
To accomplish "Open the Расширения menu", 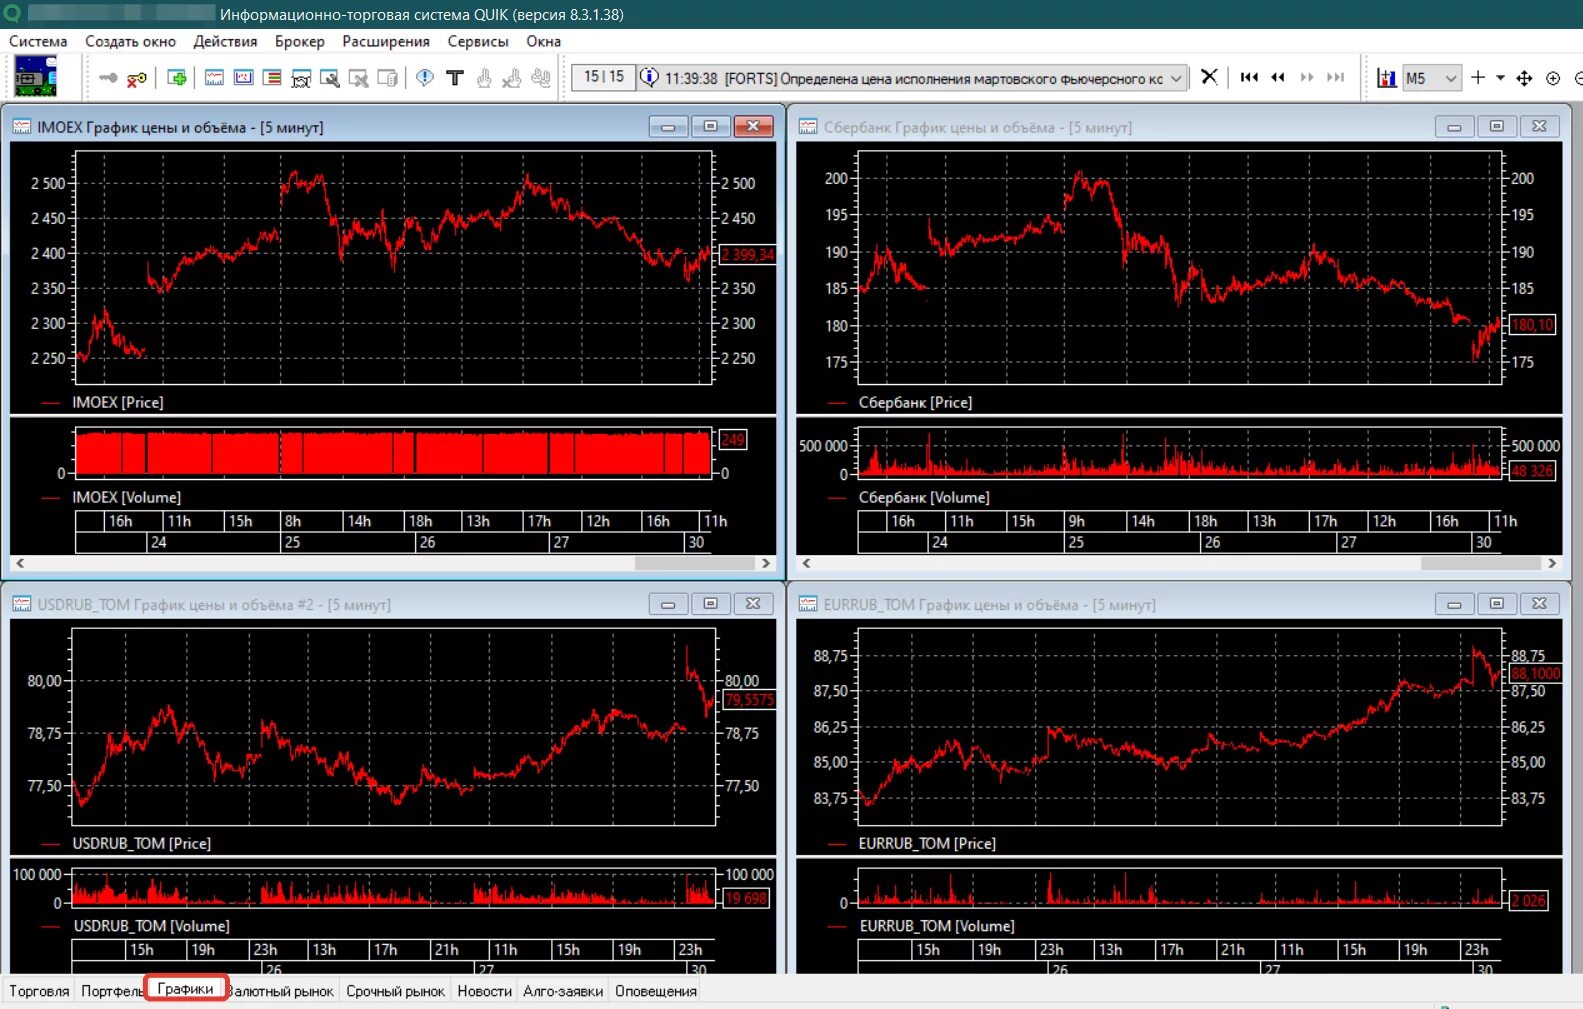I will point(386,41).
